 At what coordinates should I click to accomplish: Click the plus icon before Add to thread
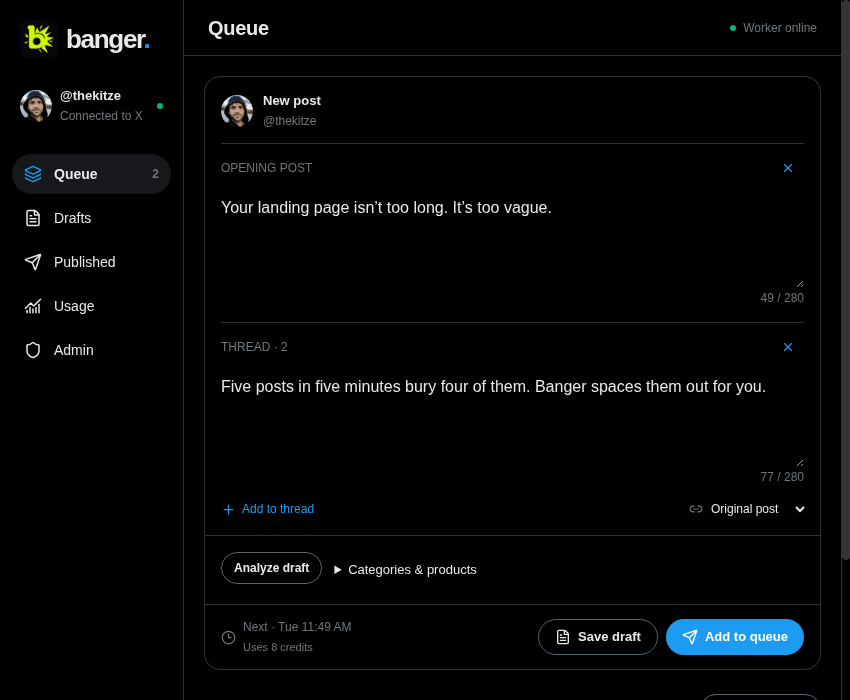228,509
